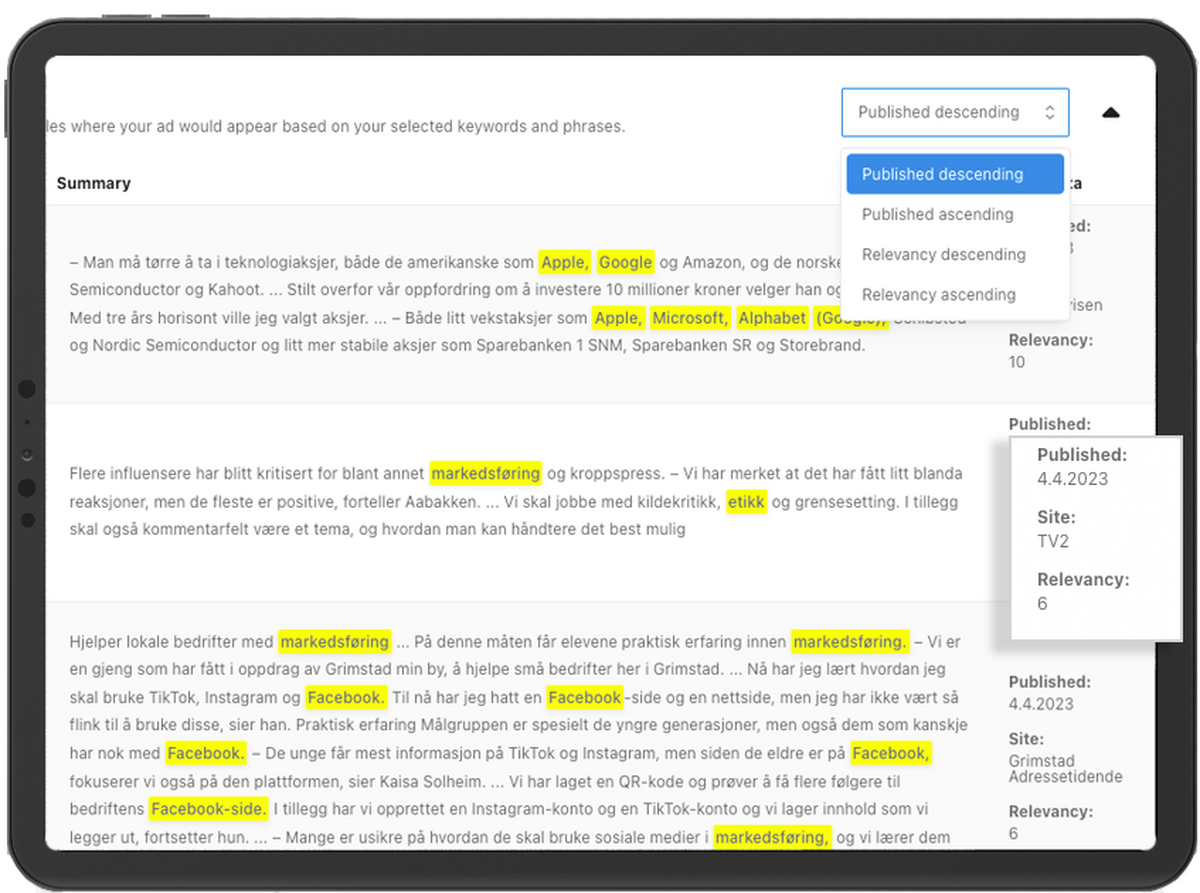
Task: Click the highlighted "Apple," keyword beside "Microsoft,"
Action: [x=618, y=318]
